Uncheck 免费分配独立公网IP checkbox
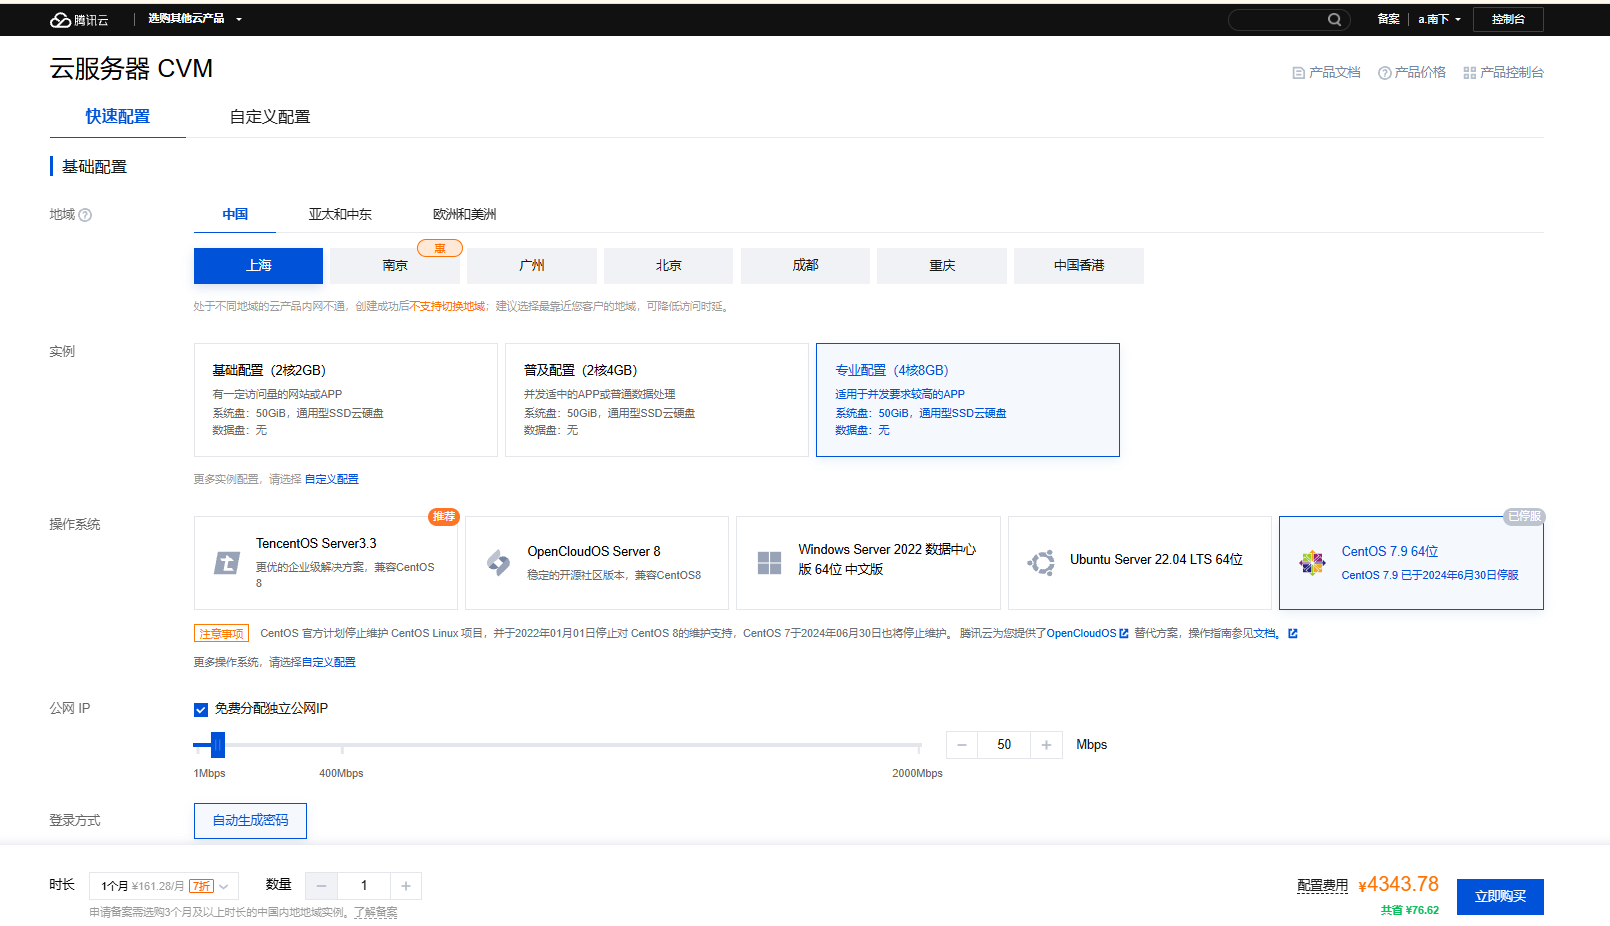The height and width of the screenshot is (926, 1610). (x=201, y=710)
